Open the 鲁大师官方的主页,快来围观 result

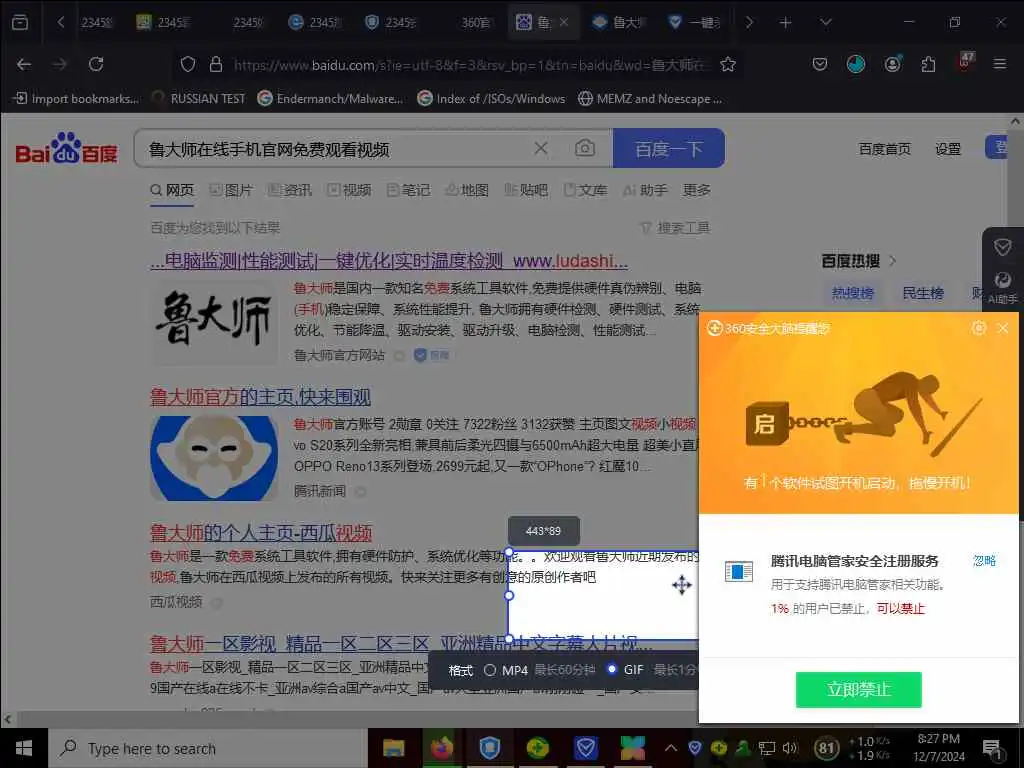click(x=261, y=397)
